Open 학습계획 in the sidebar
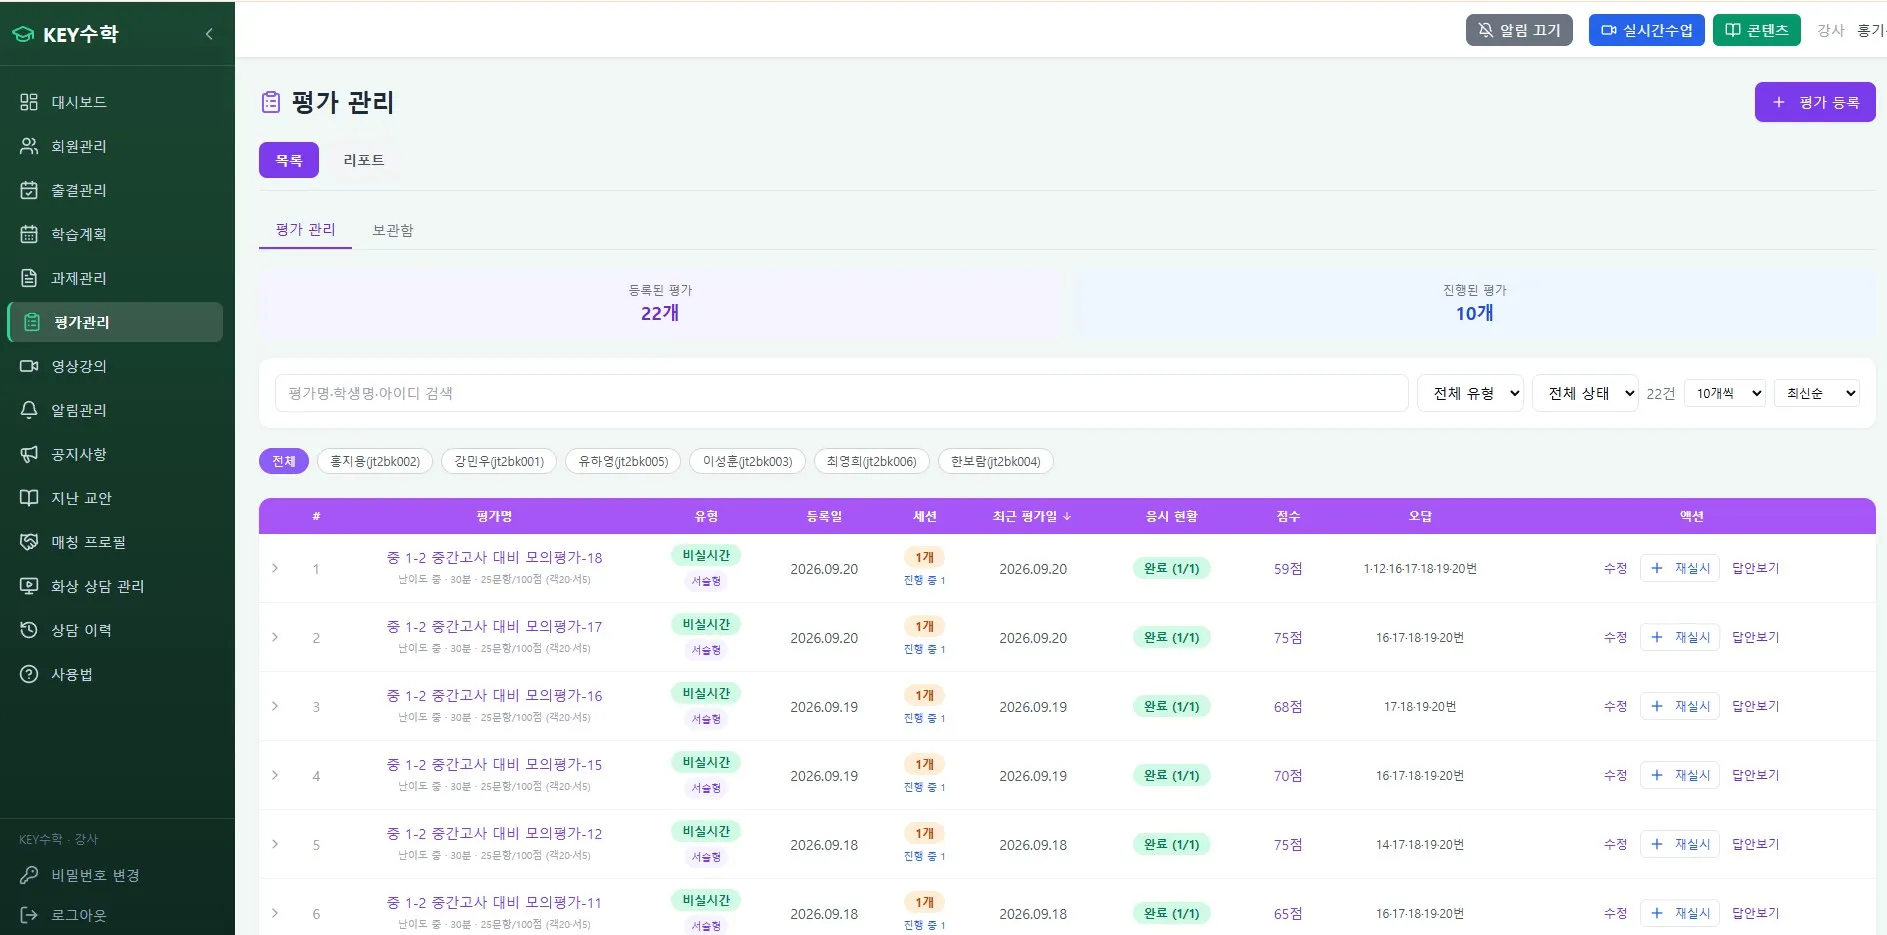The image size is (1887, 935). click(x=115, y=234)
